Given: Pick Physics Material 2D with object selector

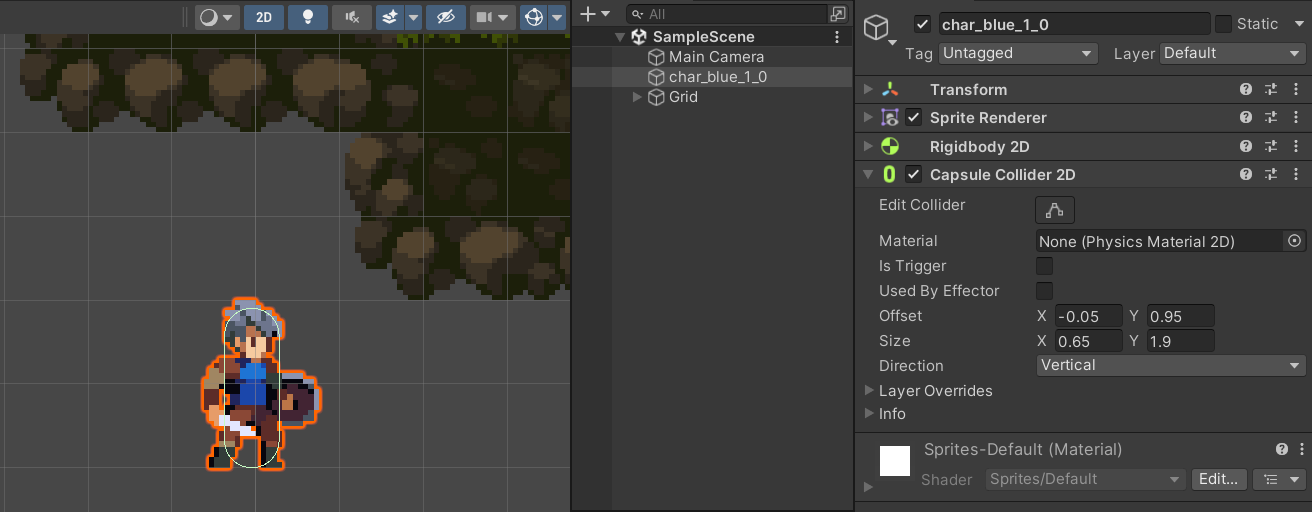Looking at the screenshot, I should pos(1295,241).
